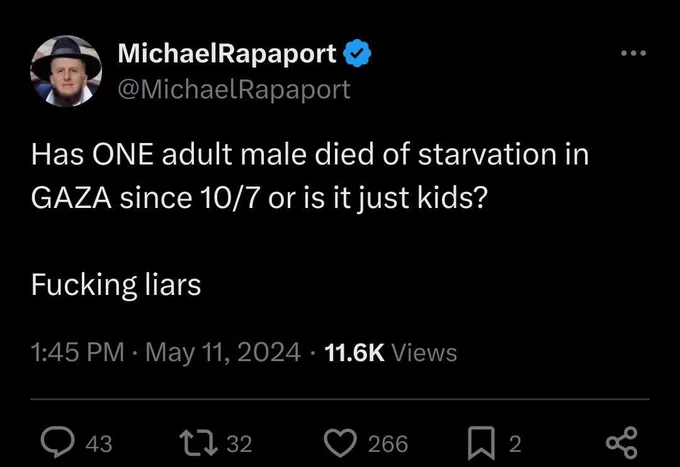The height and width of the screenshot is (467, 680).
Task: Open the profile picture of MichaelRapaport
Action: coord(66,71)
